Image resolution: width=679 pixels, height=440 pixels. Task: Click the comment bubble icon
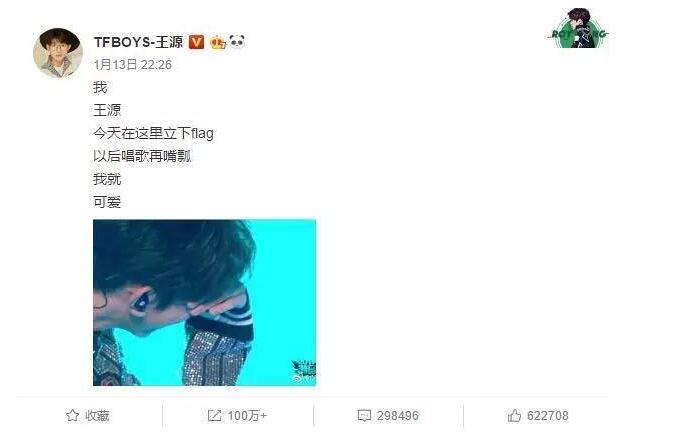coord(364,416)
